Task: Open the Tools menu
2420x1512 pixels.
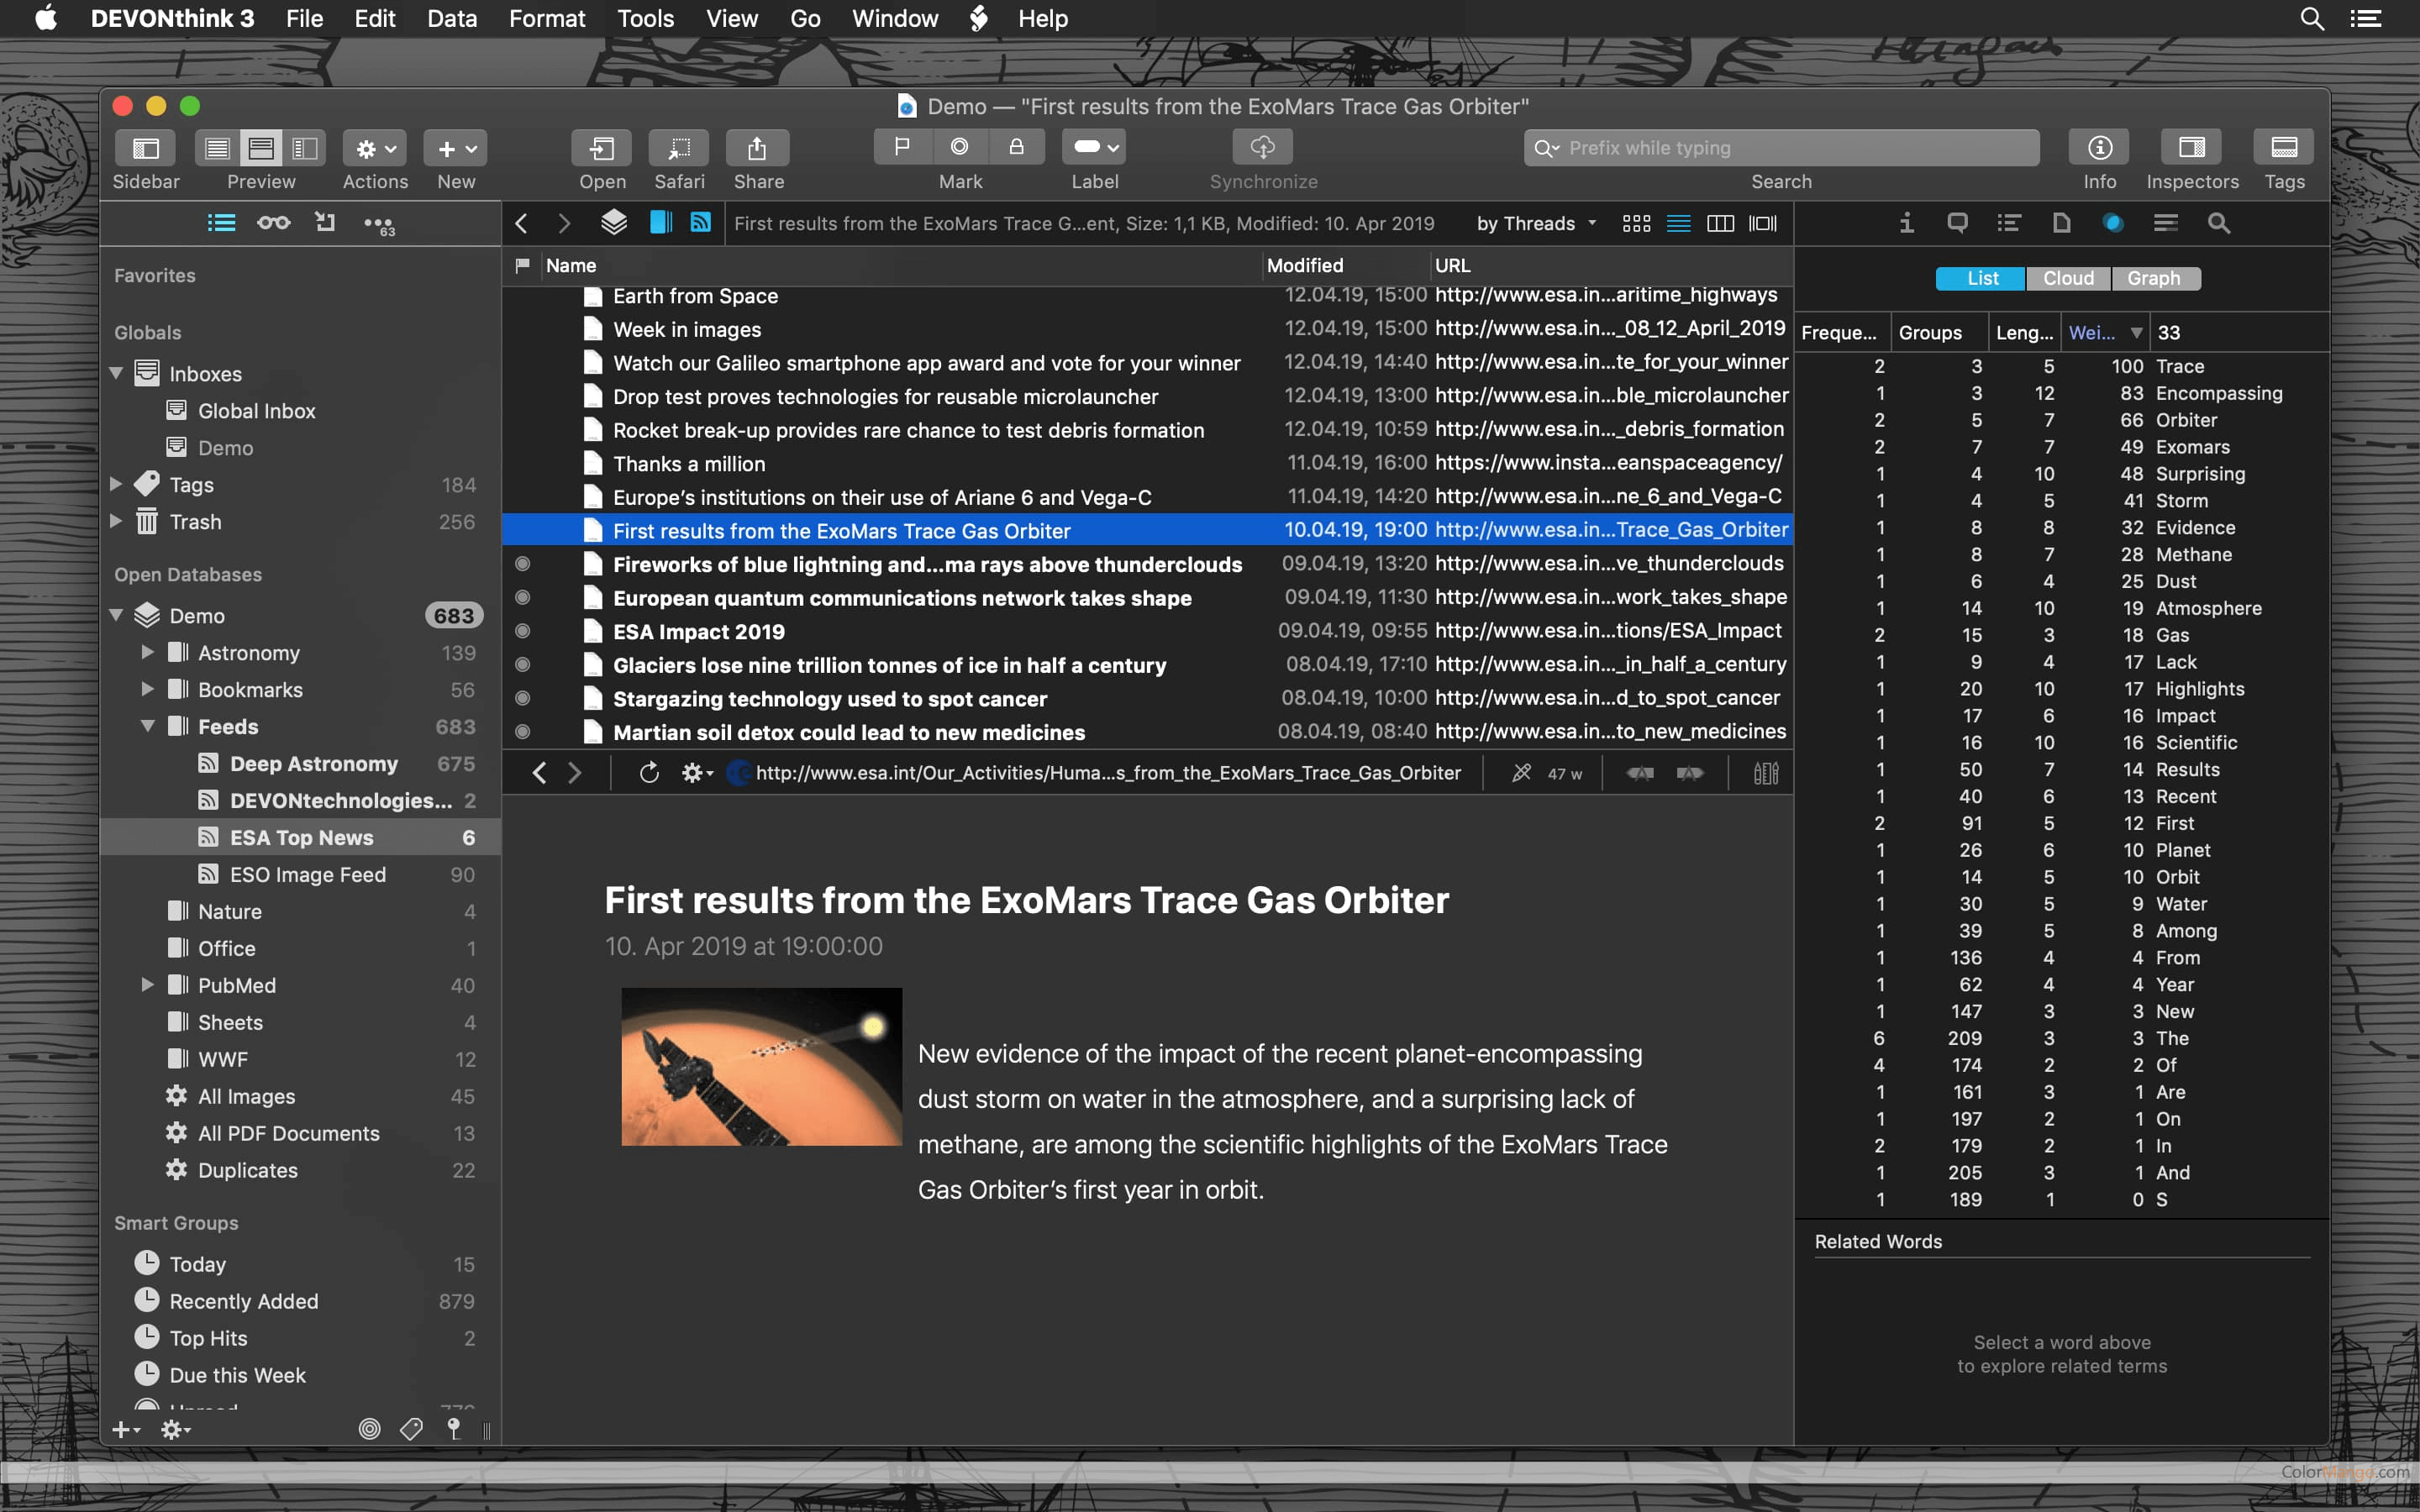Action: tap(645, 18)
